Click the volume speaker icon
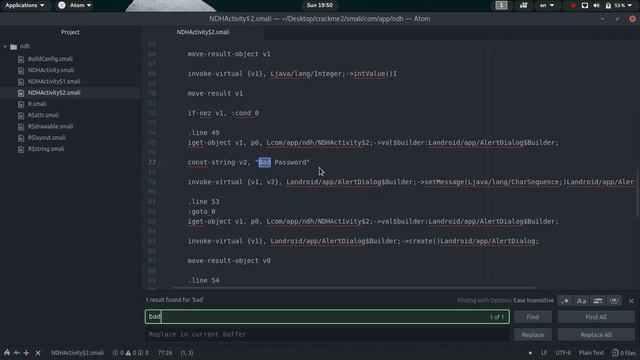Viewport: 640px width, 360px height. pyautogui.click(x=596, y=5)
